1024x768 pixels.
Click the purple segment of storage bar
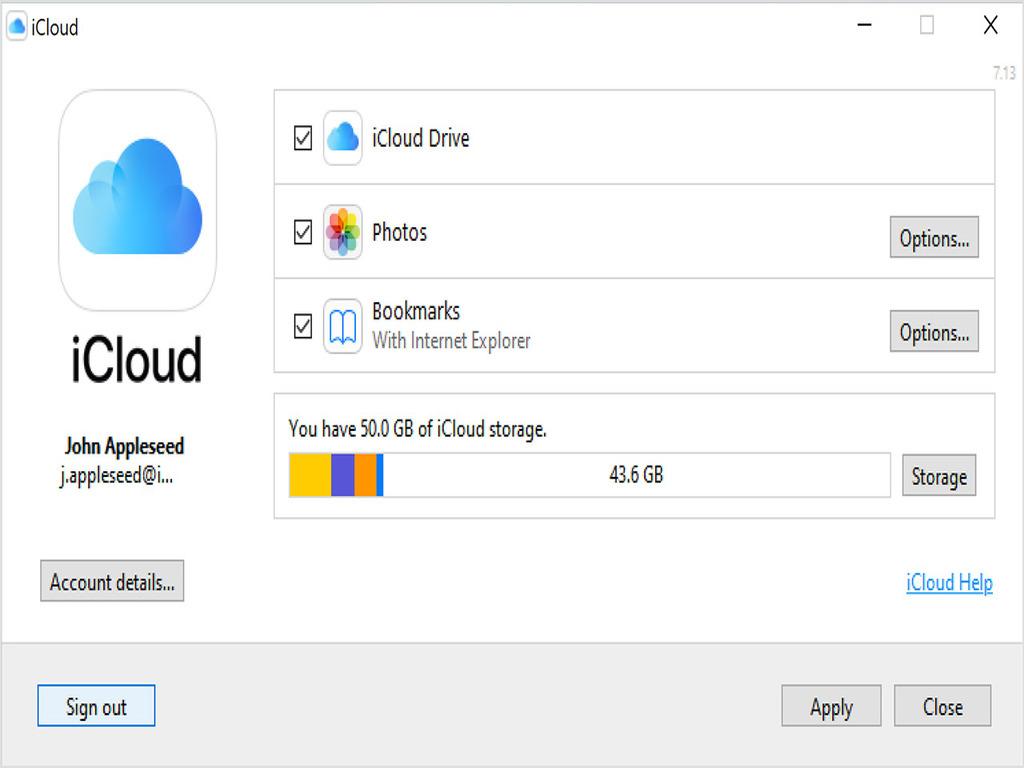coord(343,475)
